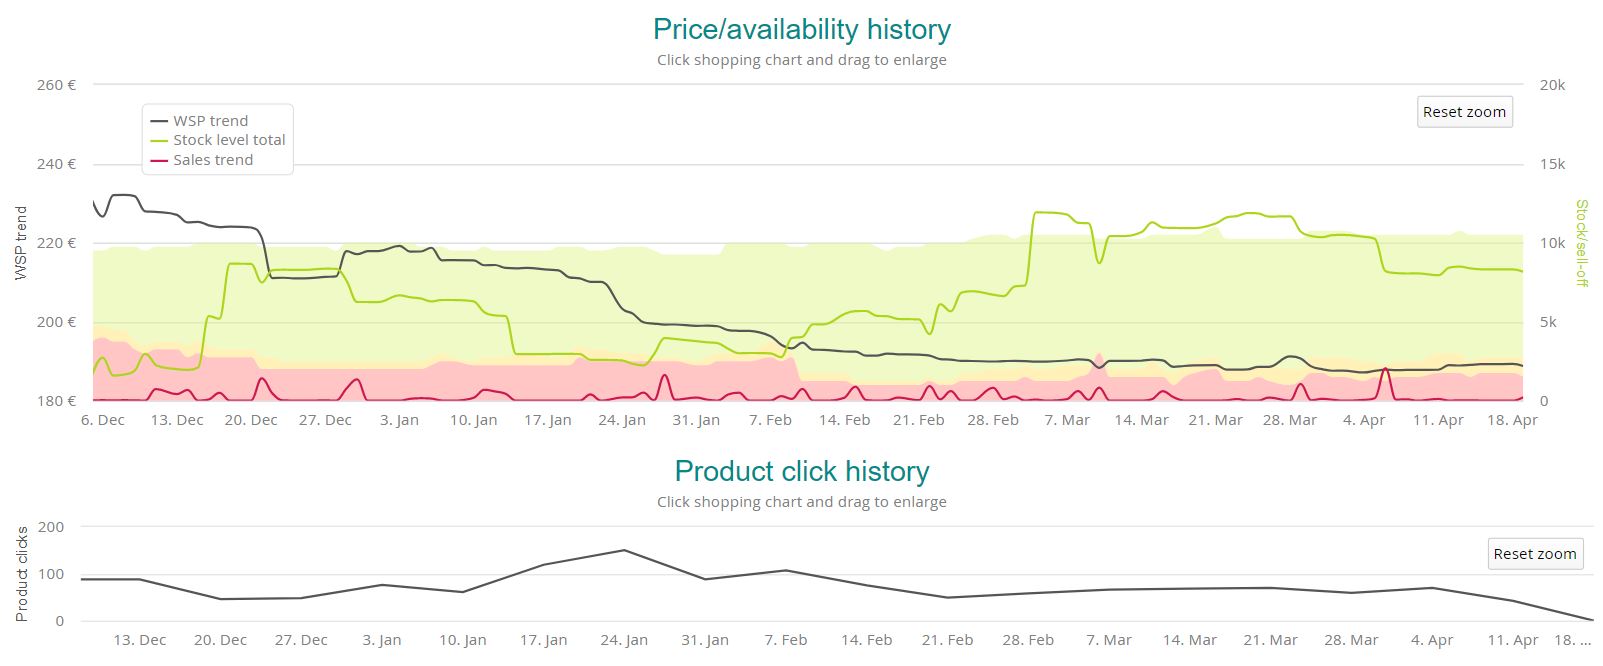
Task: Click the 180 € label on the price axis
Action: [x=56, y=401]
